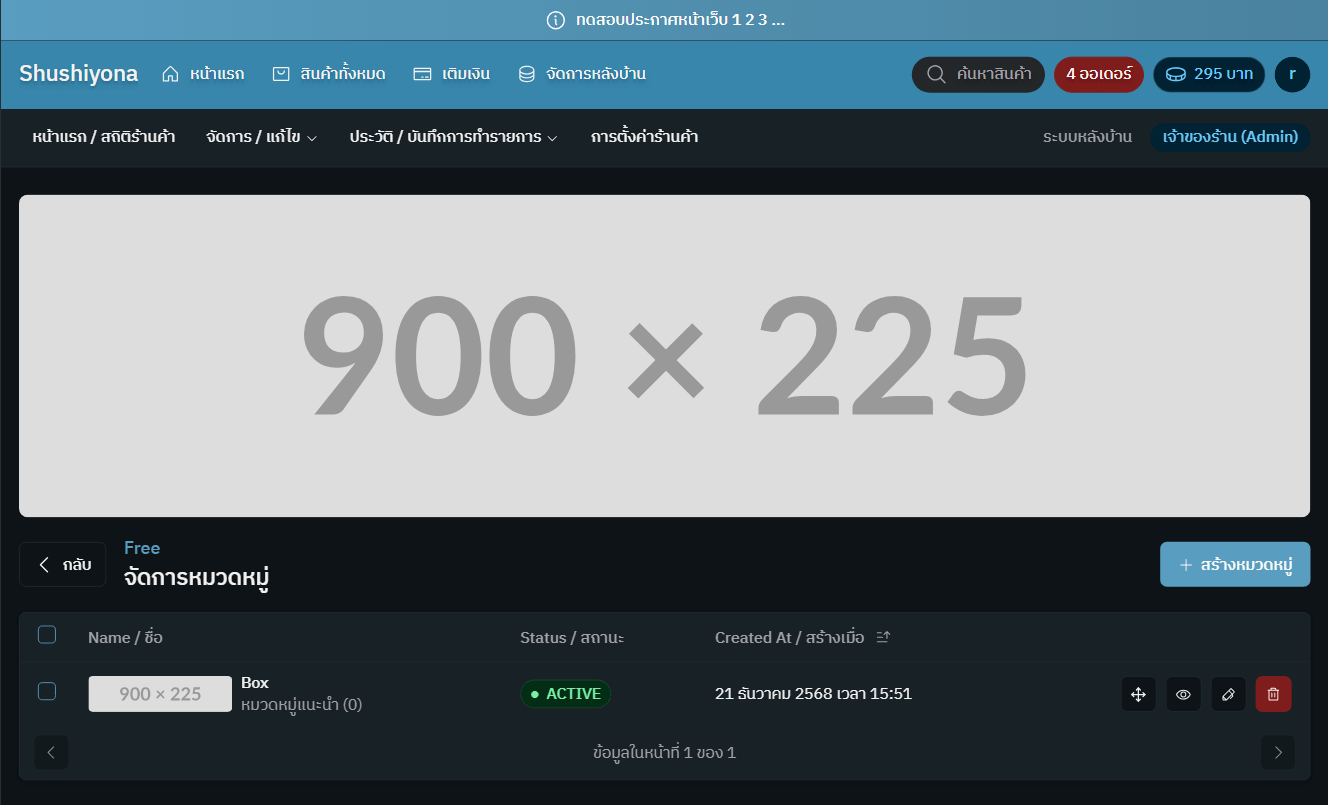Click the sort icon beside Created At
1328x805 pixels.
click(x=882, y=637)
